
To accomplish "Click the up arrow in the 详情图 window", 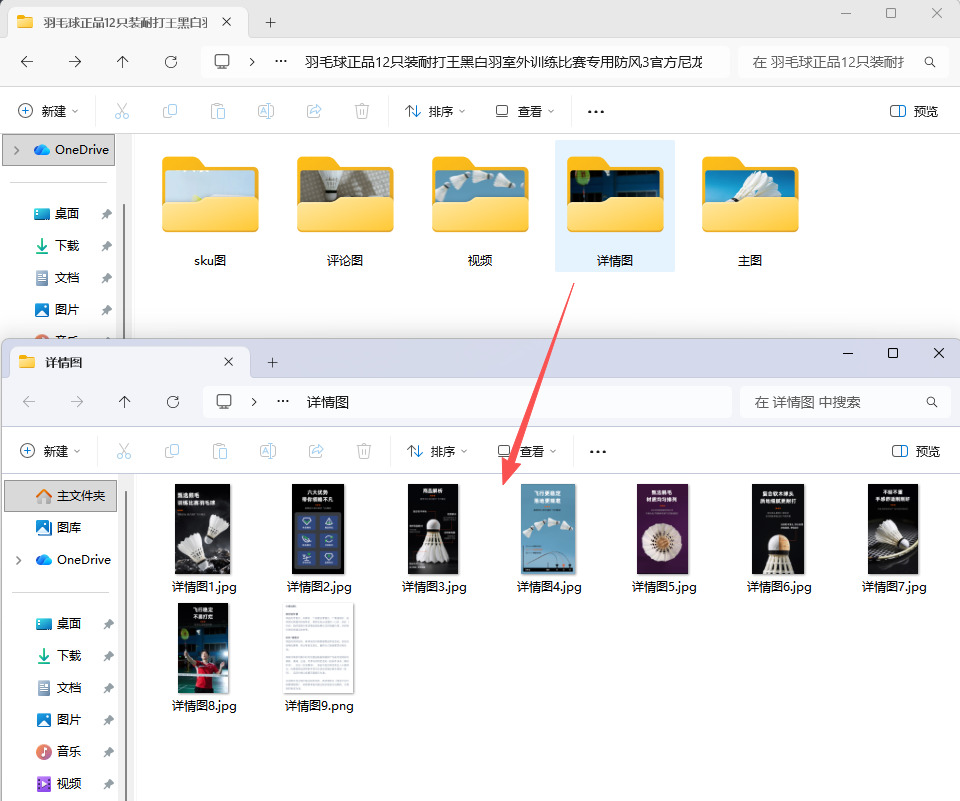I will (x=124, y=402).
